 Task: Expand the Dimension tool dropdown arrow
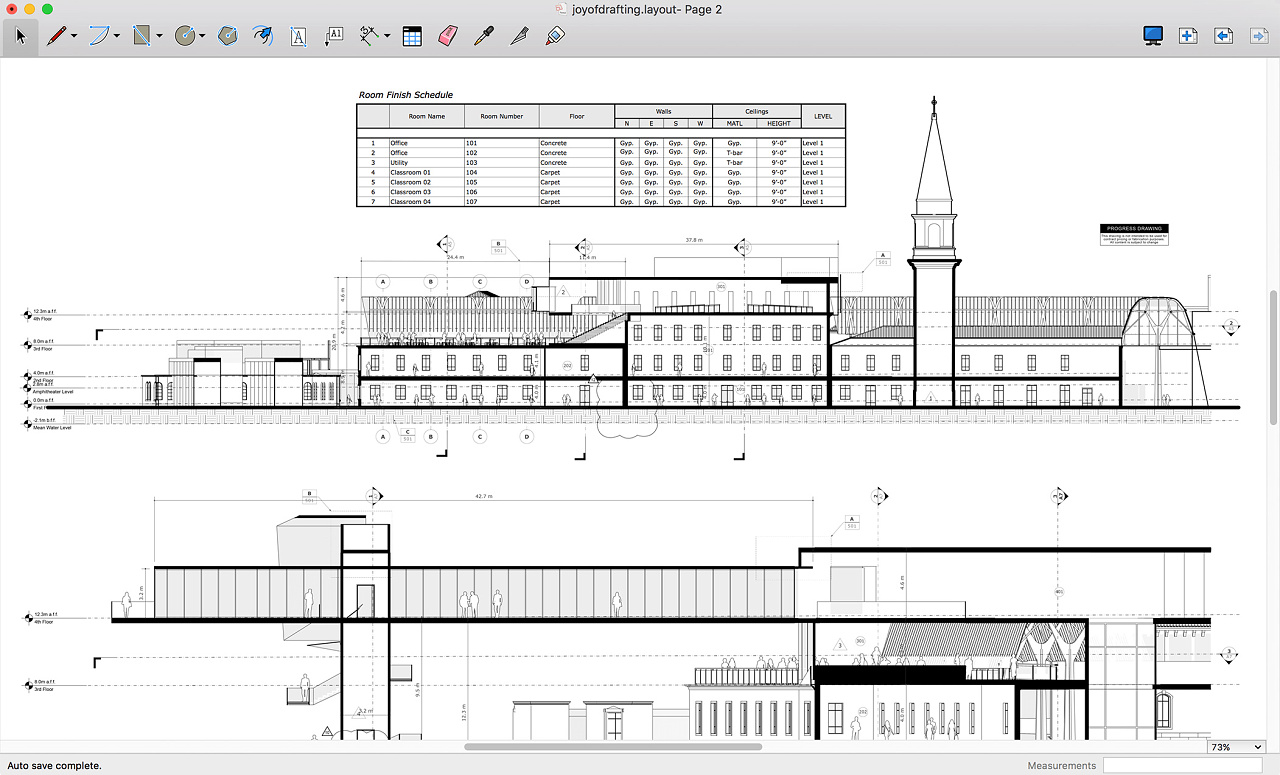[x=387, y=37]
